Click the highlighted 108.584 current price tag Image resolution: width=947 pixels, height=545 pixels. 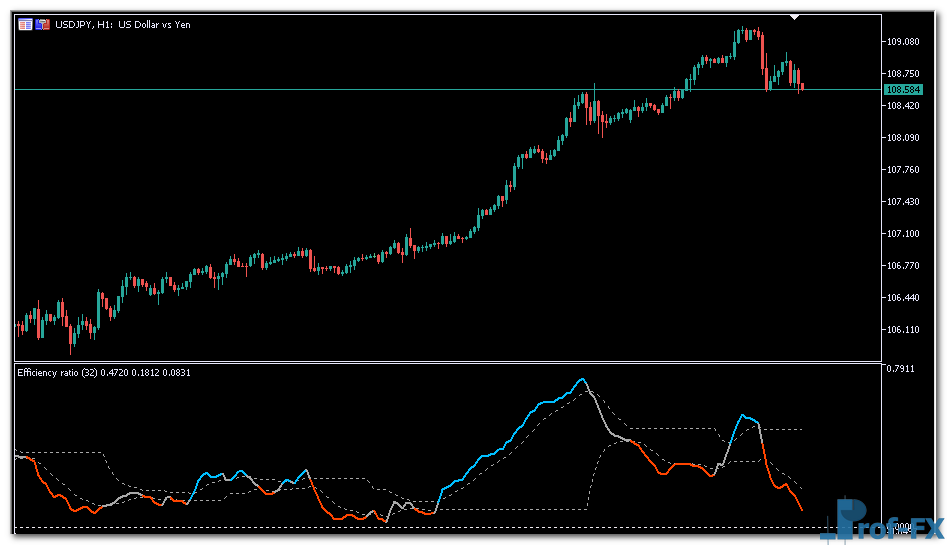tap(902, 90)
